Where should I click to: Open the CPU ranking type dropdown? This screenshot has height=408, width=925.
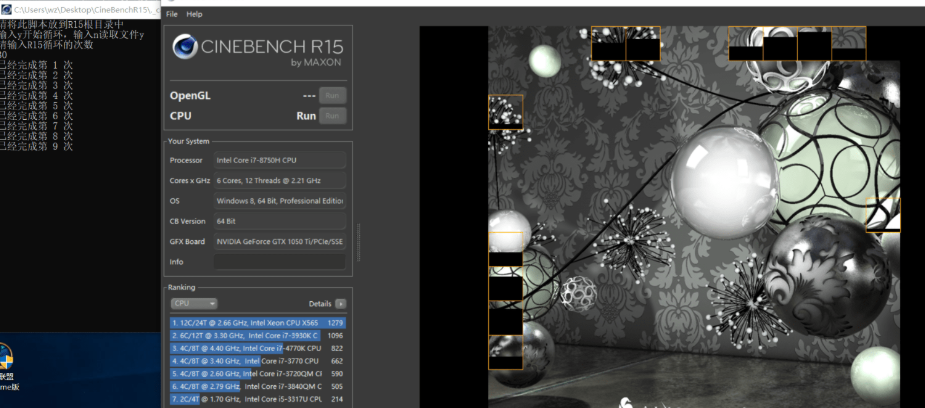pos(193,303)
